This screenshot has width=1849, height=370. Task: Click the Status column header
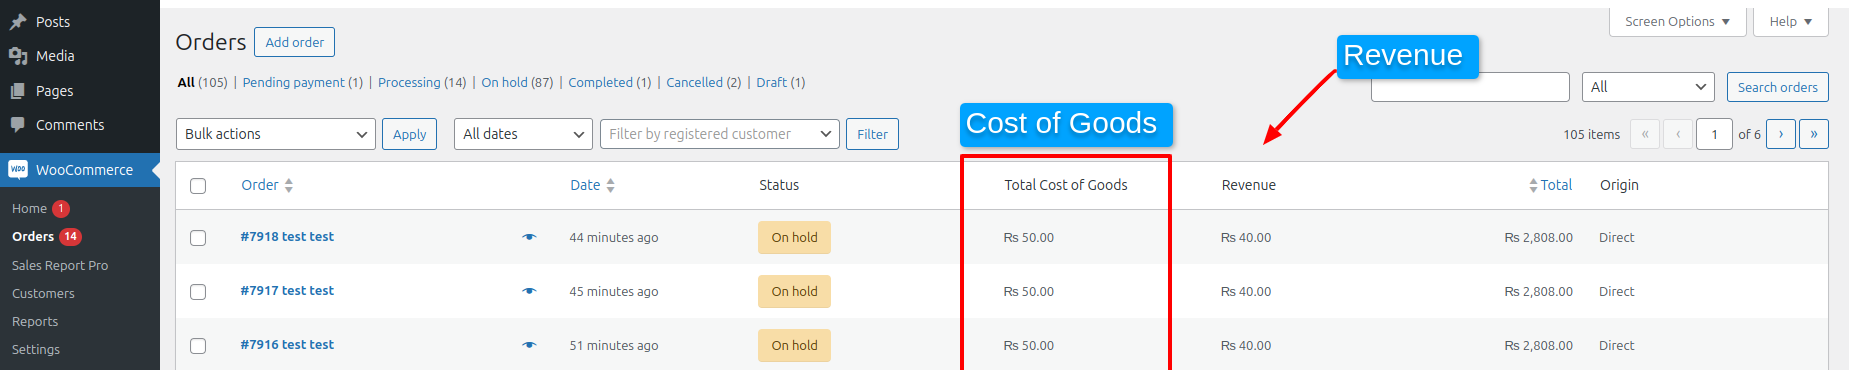(x=779, y=185)
